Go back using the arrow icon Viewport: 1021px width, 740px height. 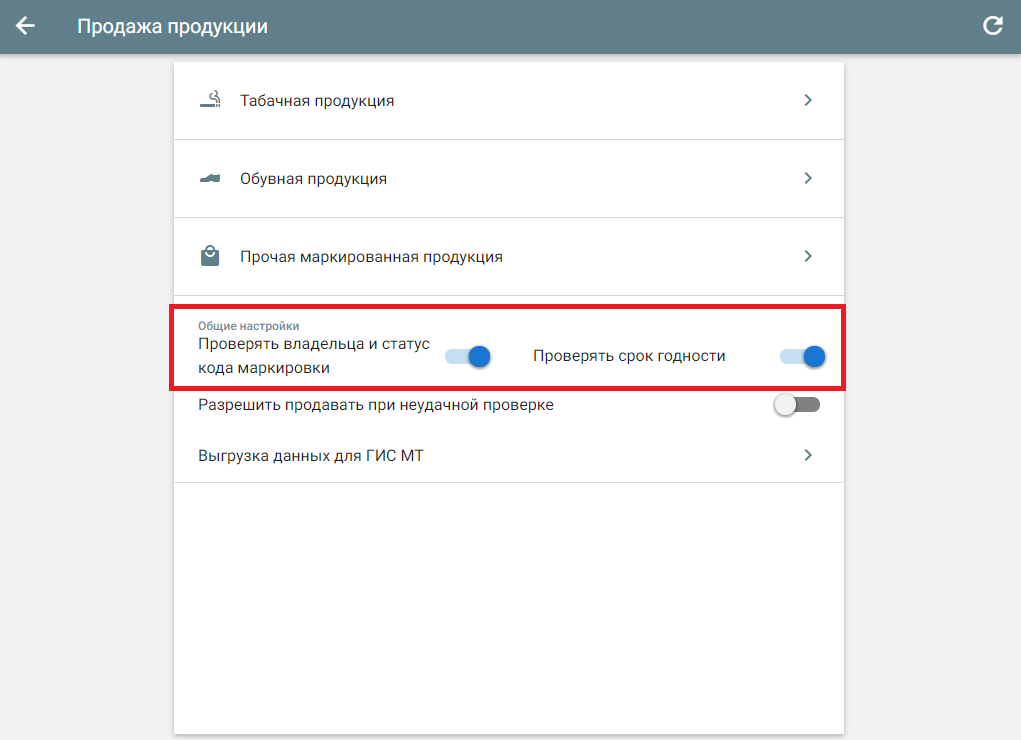(25, 26)
